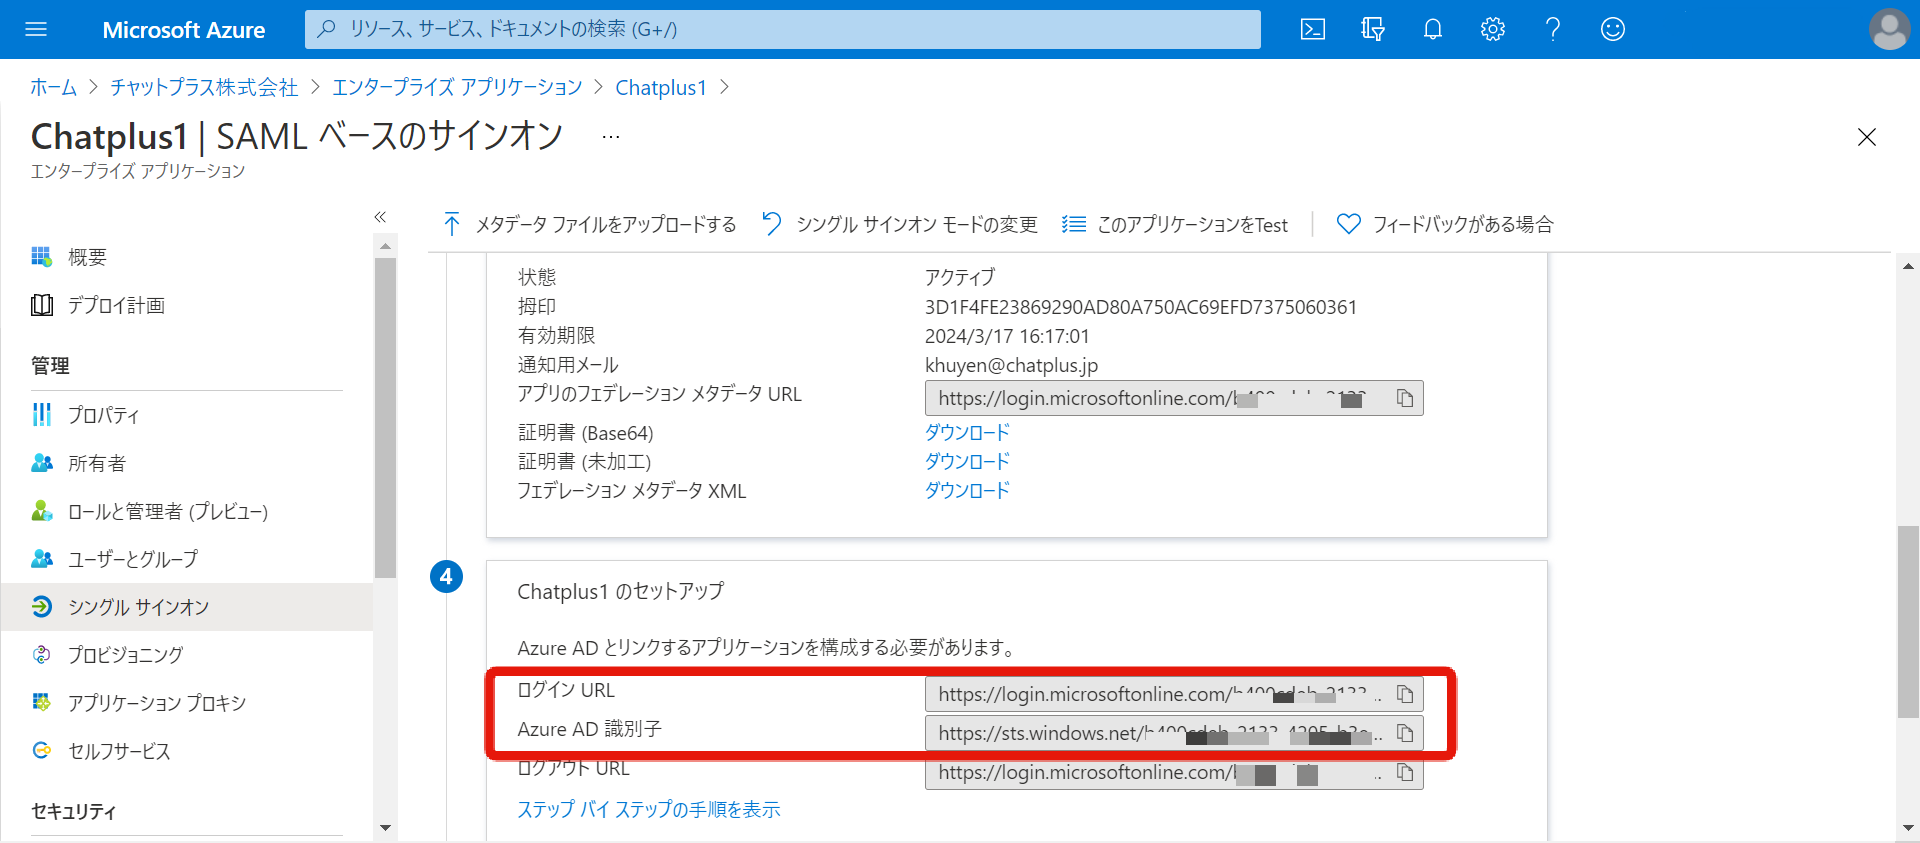Image resolution: width=1920 pixels, height=843 pixels.
Task: Select the notification email khuyen@chatplus.jp
Action: tap(1011, 365)
